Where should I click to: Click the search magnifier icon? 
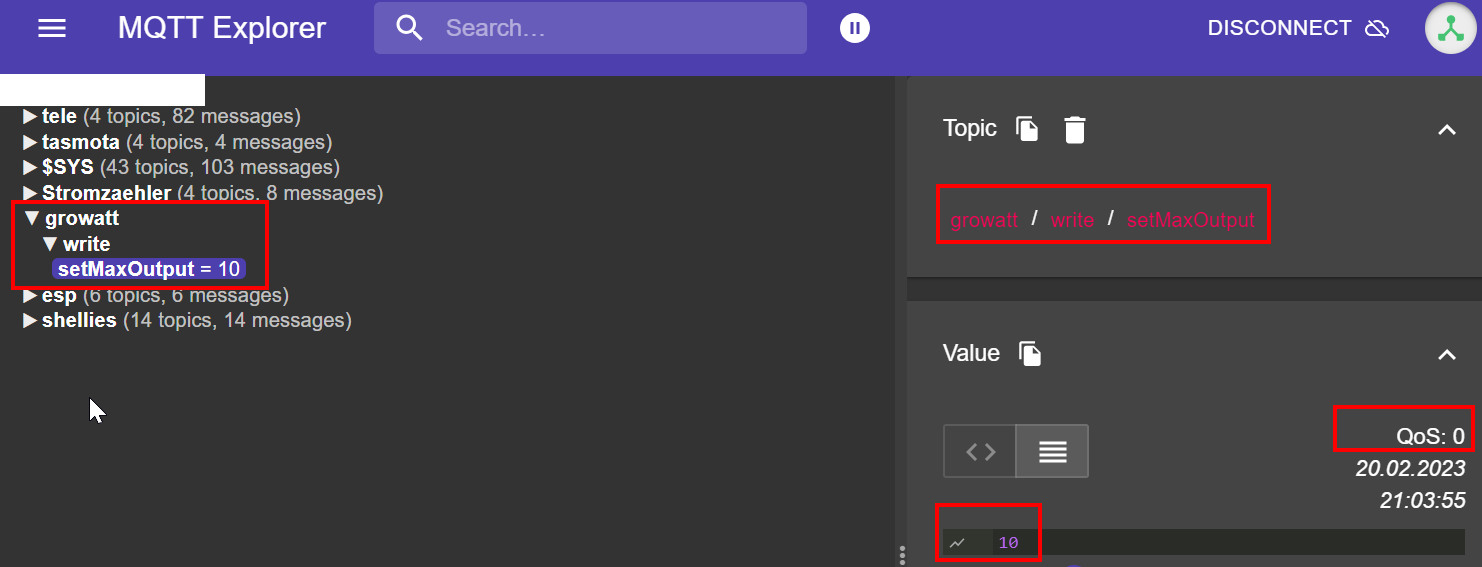(x=410, y=28)
